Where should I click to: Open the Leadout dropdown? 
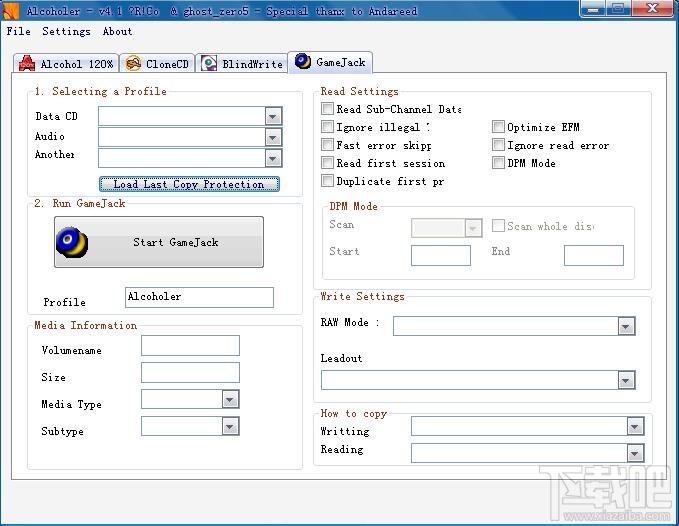pyautogui.click(x=626, y=381)
